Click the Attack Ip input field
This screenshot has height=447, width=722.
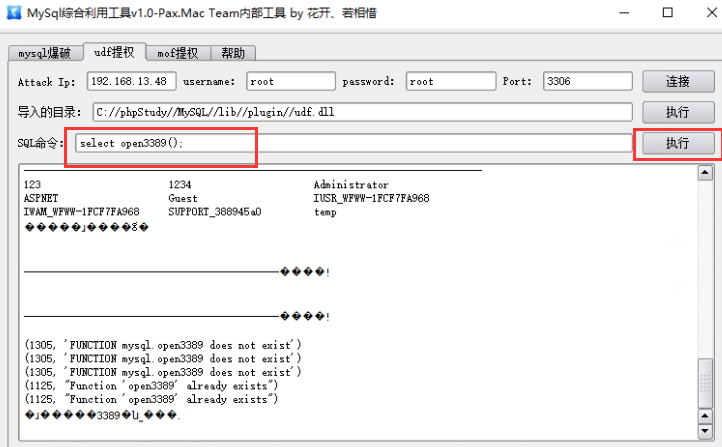pyautogui.click(x=132, y=81)
